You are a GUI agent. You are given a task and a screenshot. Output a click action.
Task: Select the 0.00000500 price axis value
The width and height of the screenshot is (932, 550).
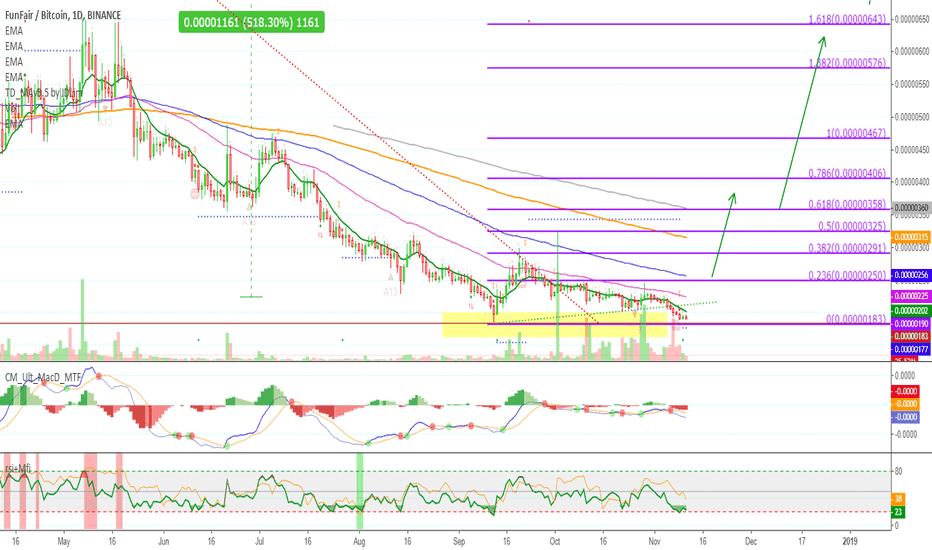coord(912,117)
